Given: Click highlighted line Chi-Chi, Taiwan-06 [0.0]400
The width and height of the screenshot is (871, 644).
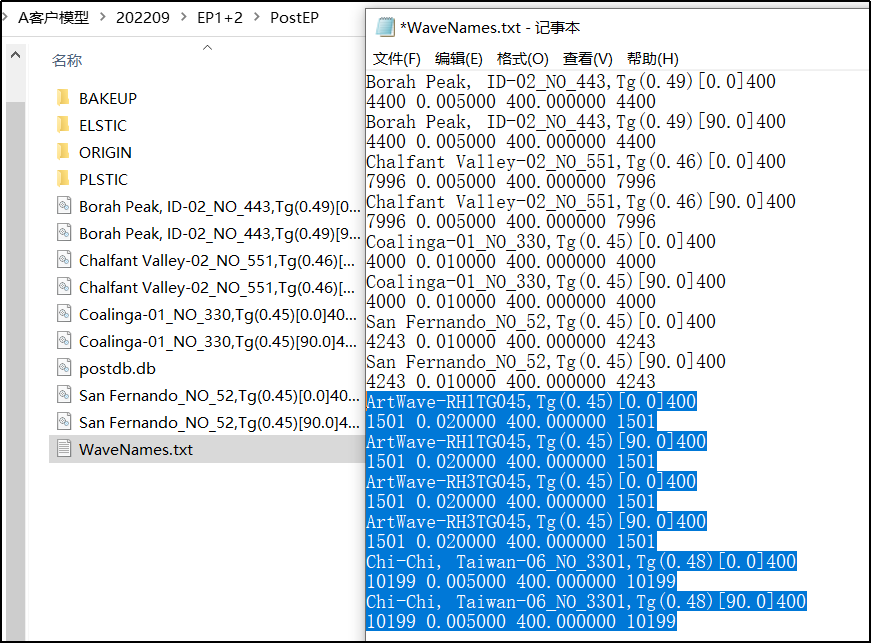Looking at the screenshot, I should click(581, 561).
